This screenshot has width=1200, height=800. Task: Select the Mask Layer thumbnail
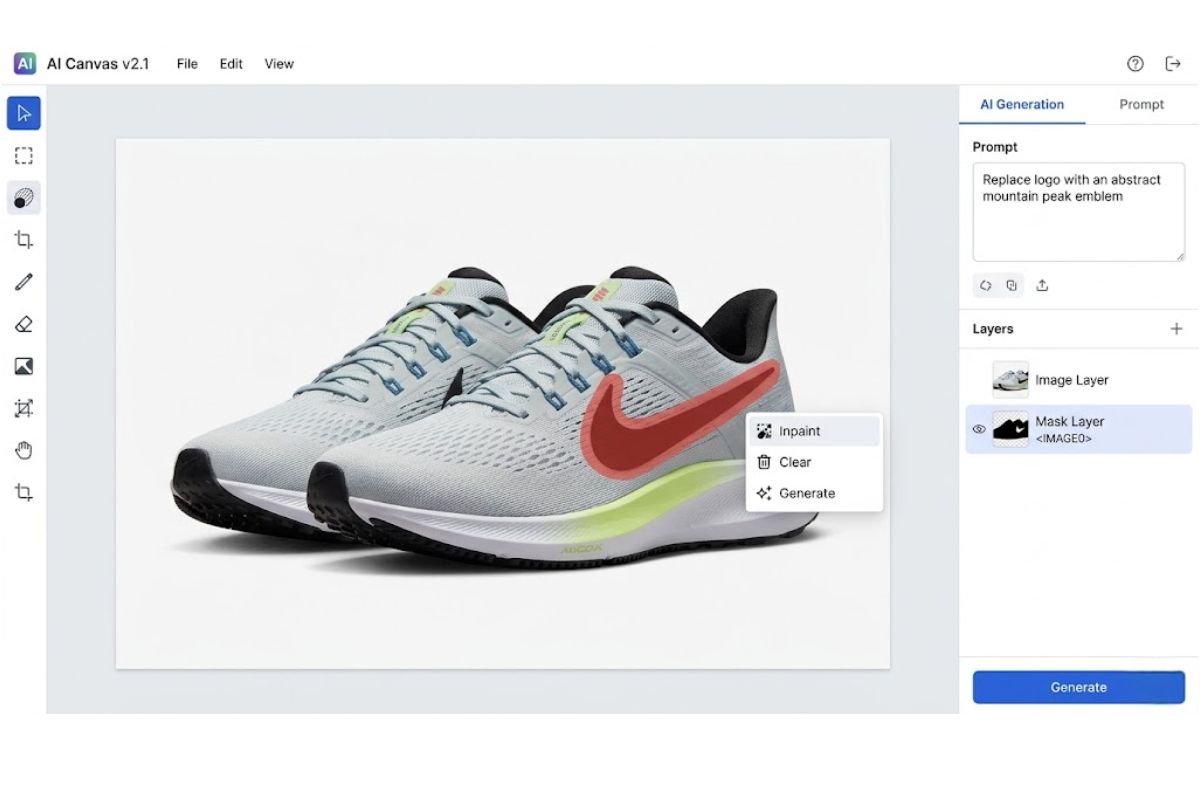(x=1010, y=429)
